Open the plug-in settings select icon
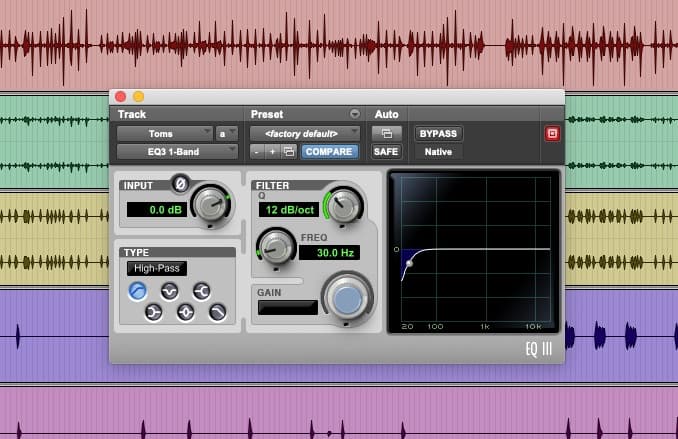Viewport: 678px width, 439px height. [289, 152]
